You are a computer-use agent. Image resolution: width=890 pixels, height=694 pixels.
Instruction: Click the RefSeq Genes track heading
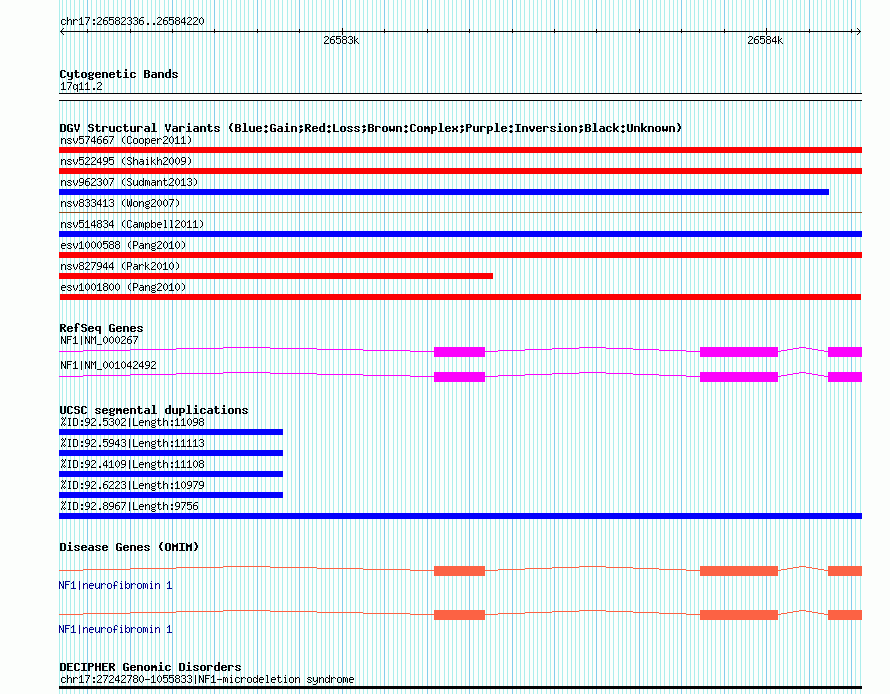101,328
